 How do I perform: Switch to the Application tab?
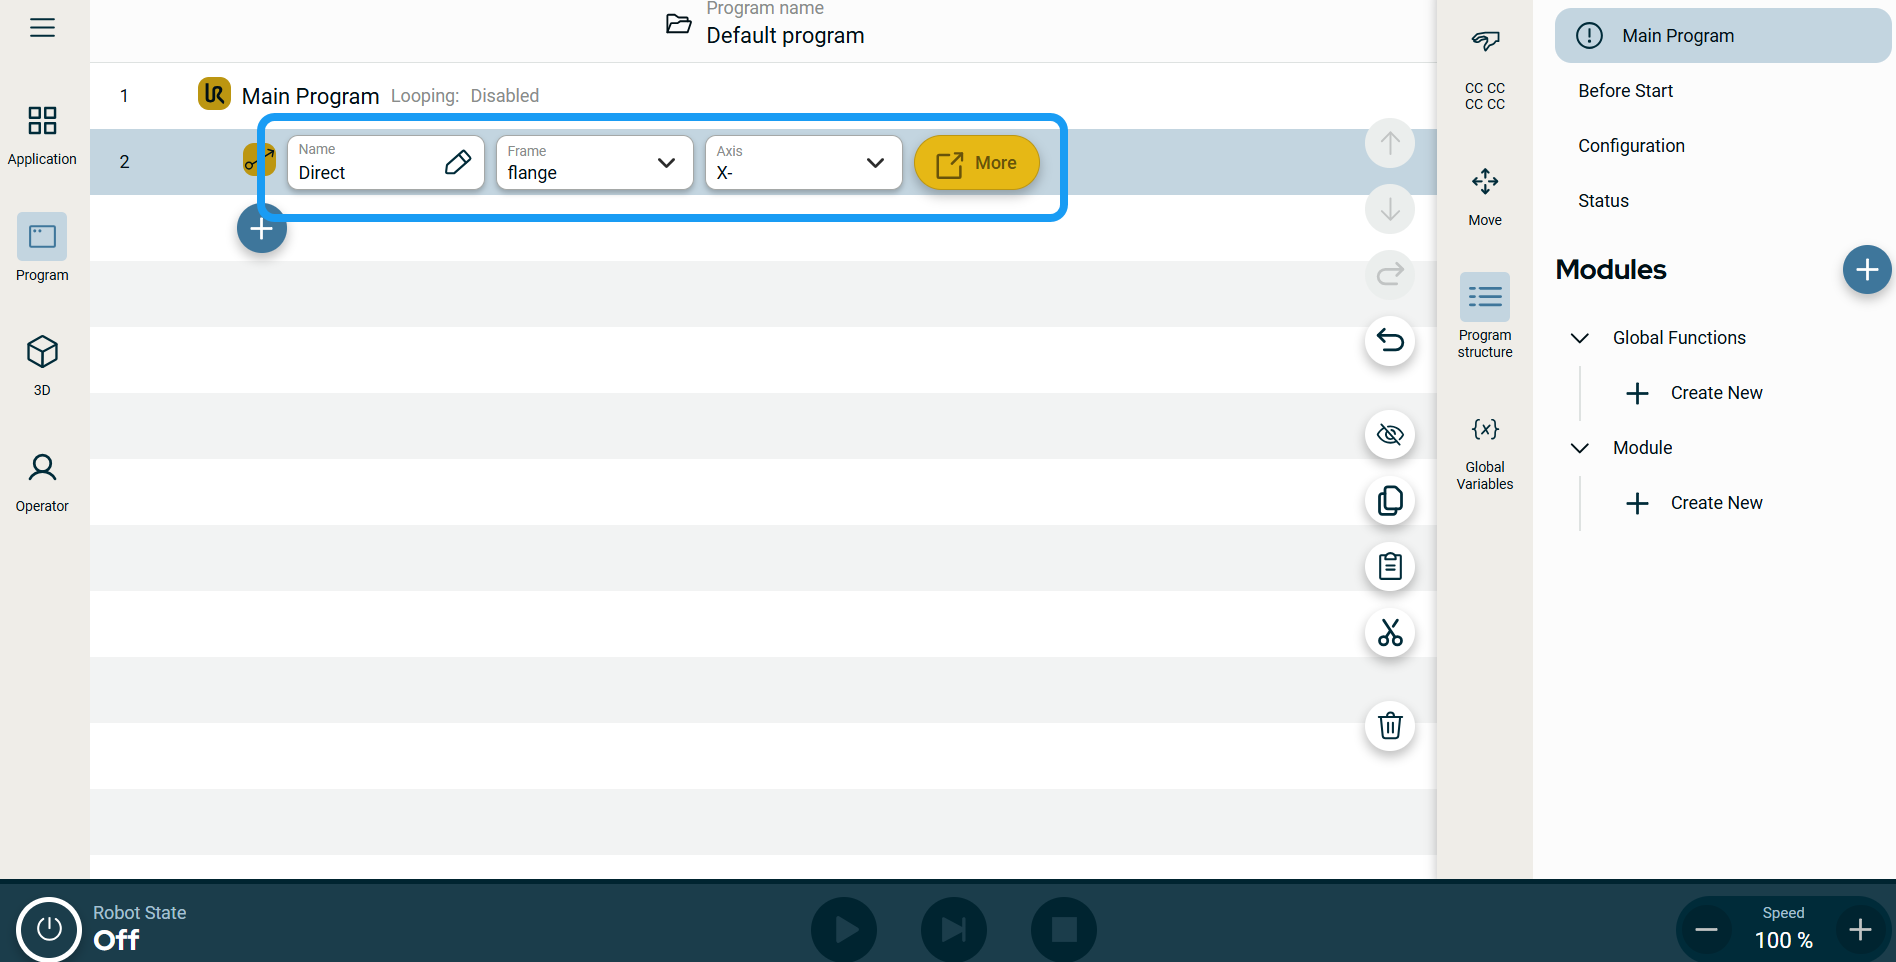point(42,135)
